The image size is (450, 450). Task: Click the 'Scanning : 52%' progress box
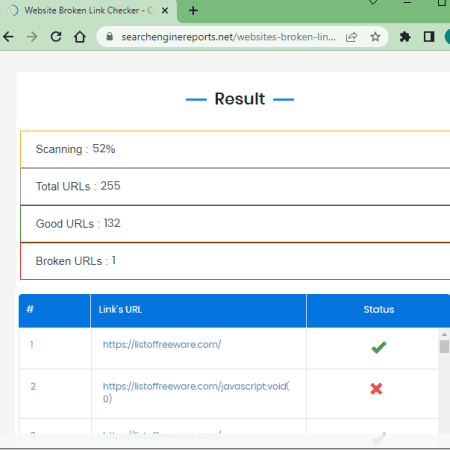coord(235,149)
